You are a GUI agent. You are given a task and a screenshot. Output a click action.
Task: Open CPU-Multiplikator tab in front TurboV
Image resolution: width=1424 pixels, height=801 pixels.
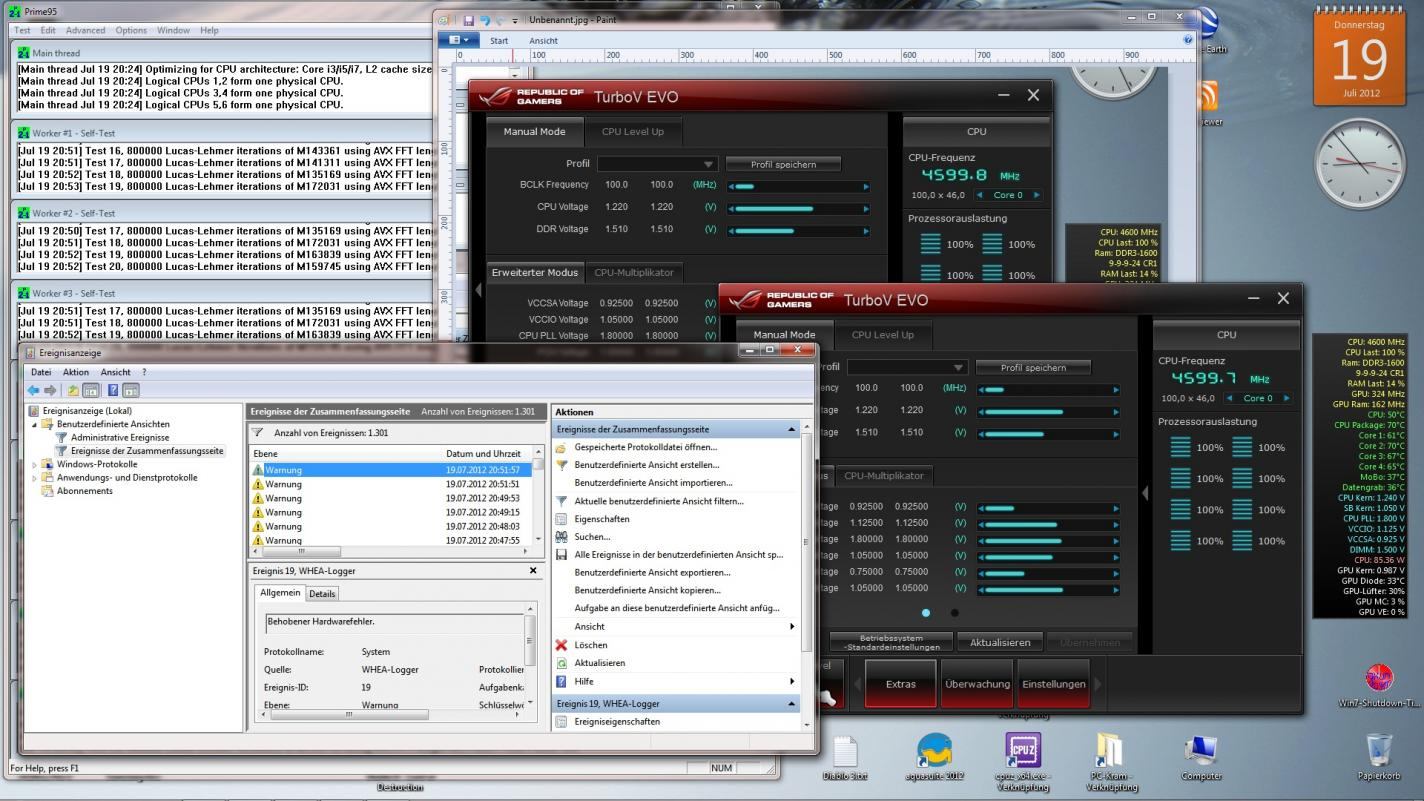point(884,476)
